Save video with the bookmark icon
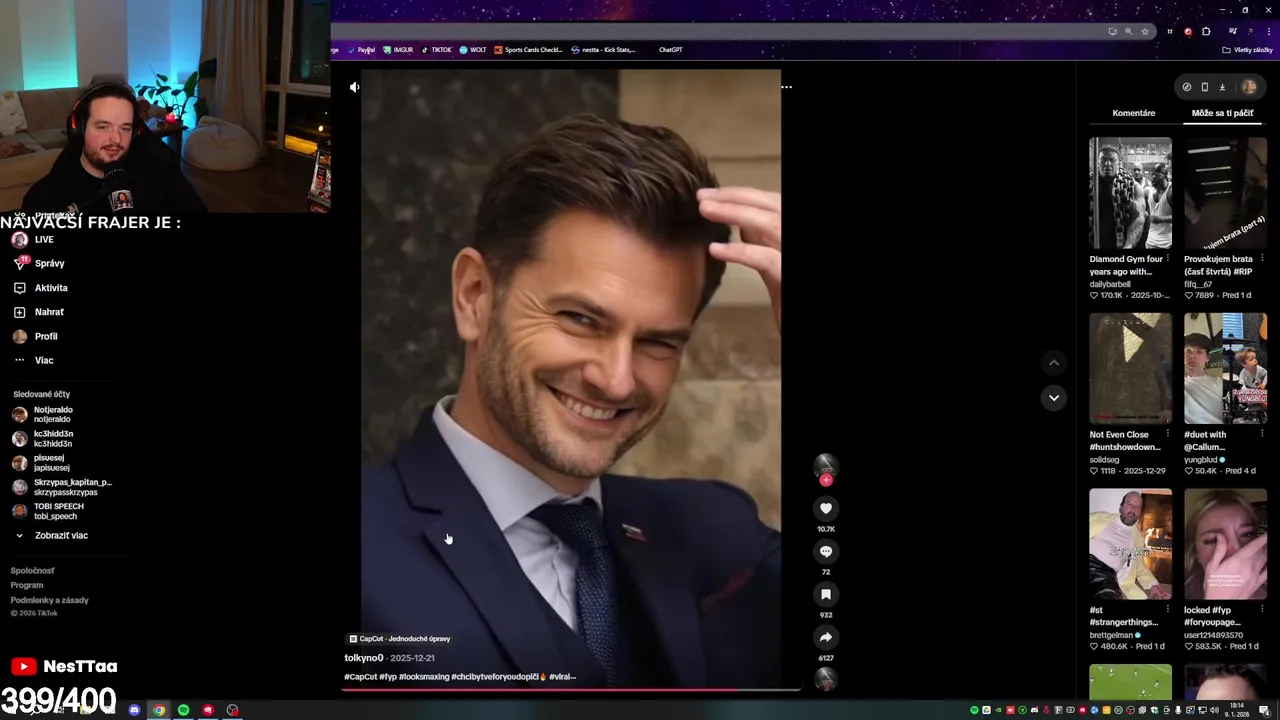This screenshot has width=1280, height=720. tap(826, 594)
